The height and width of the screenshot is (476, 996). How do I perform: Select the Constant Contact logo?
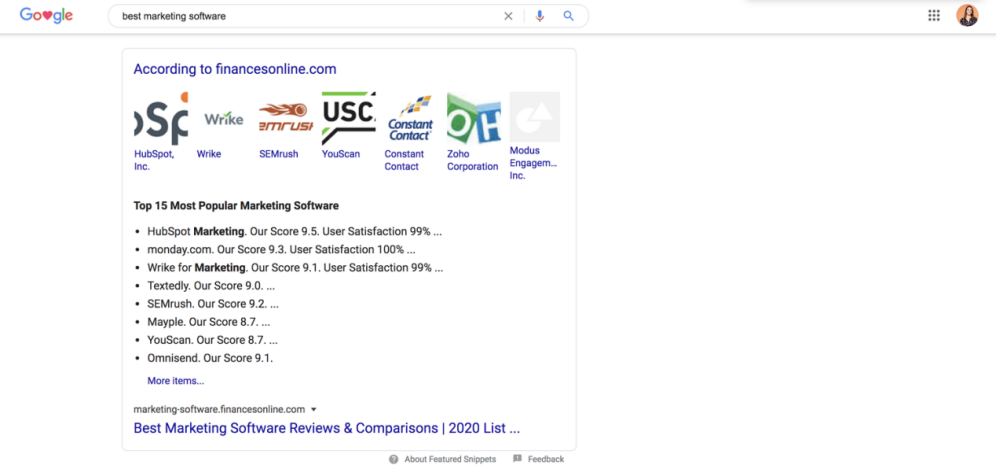click(x=410, y=118)
